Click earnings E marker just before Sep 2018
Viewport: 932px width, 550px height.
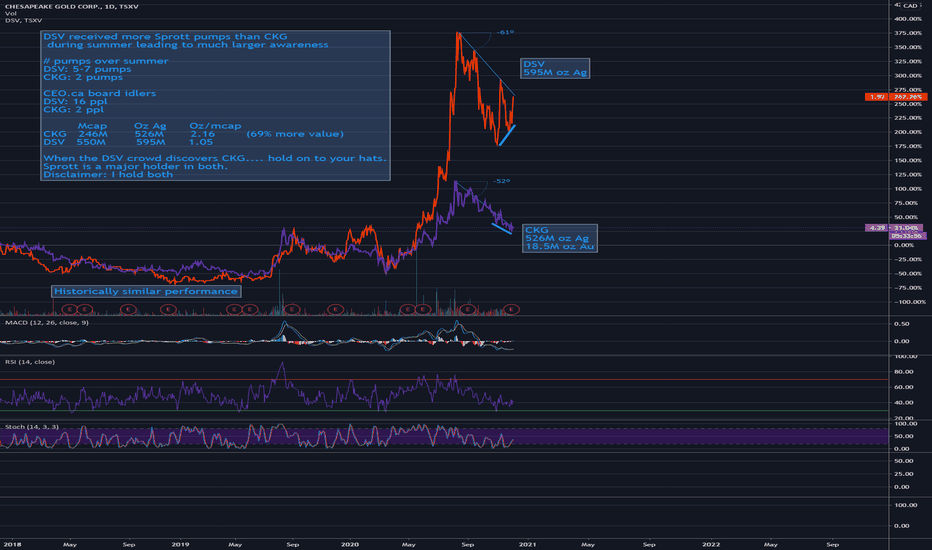tap(128, 309)
